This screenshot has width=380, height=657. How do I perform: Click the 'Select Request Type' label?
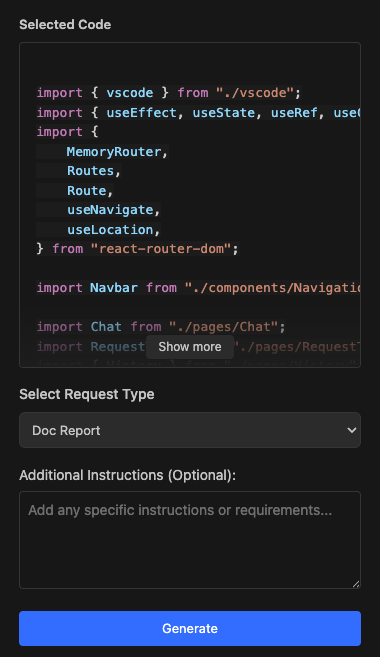click(87, 394)
